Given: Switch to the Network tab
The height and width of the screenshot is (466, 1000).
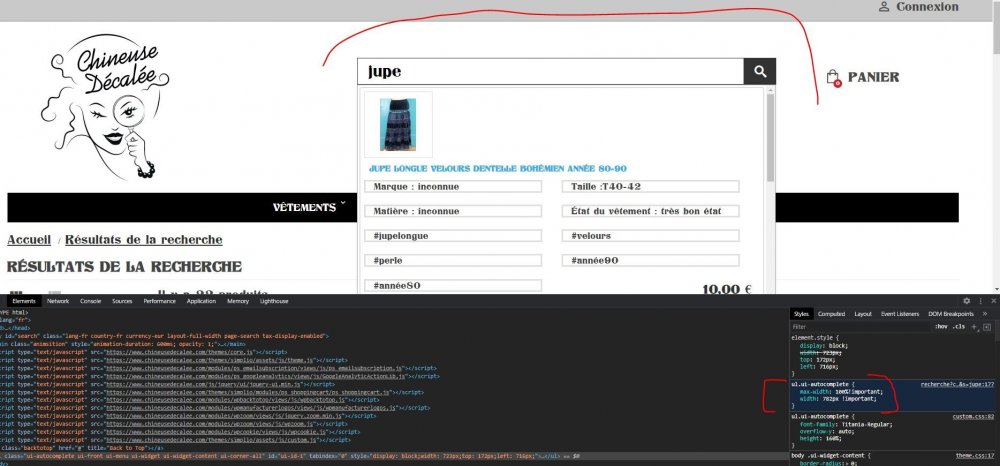Looking at the screenshot, I should coord(58,301).
